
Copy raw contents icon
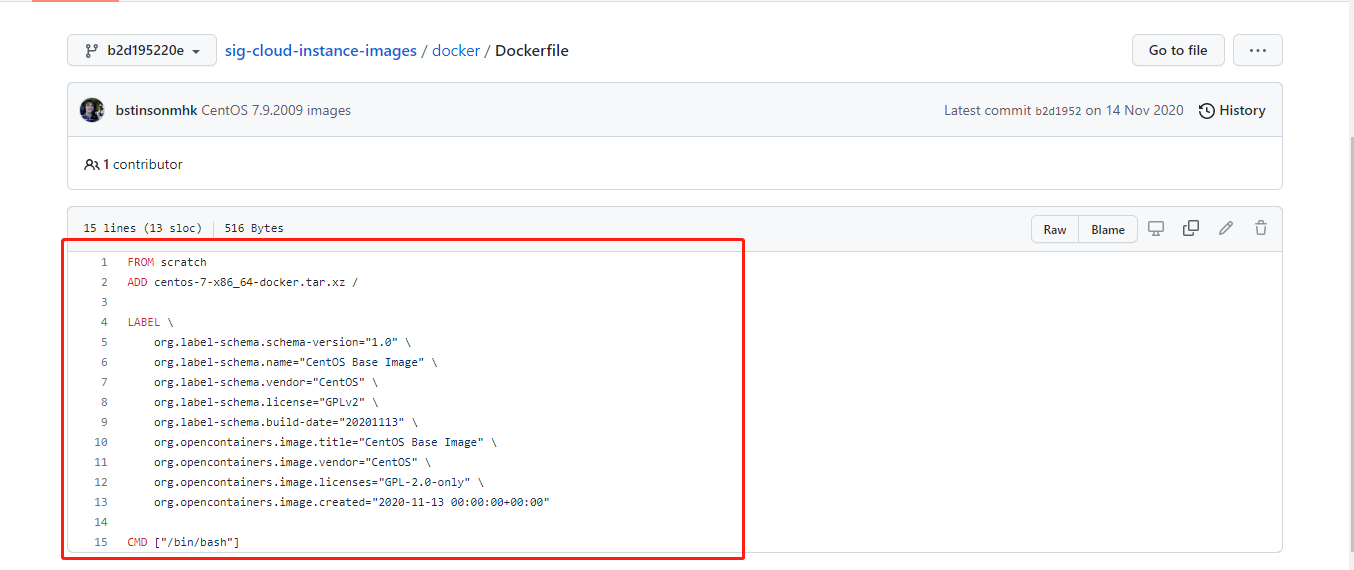(x=1191, y=228)
